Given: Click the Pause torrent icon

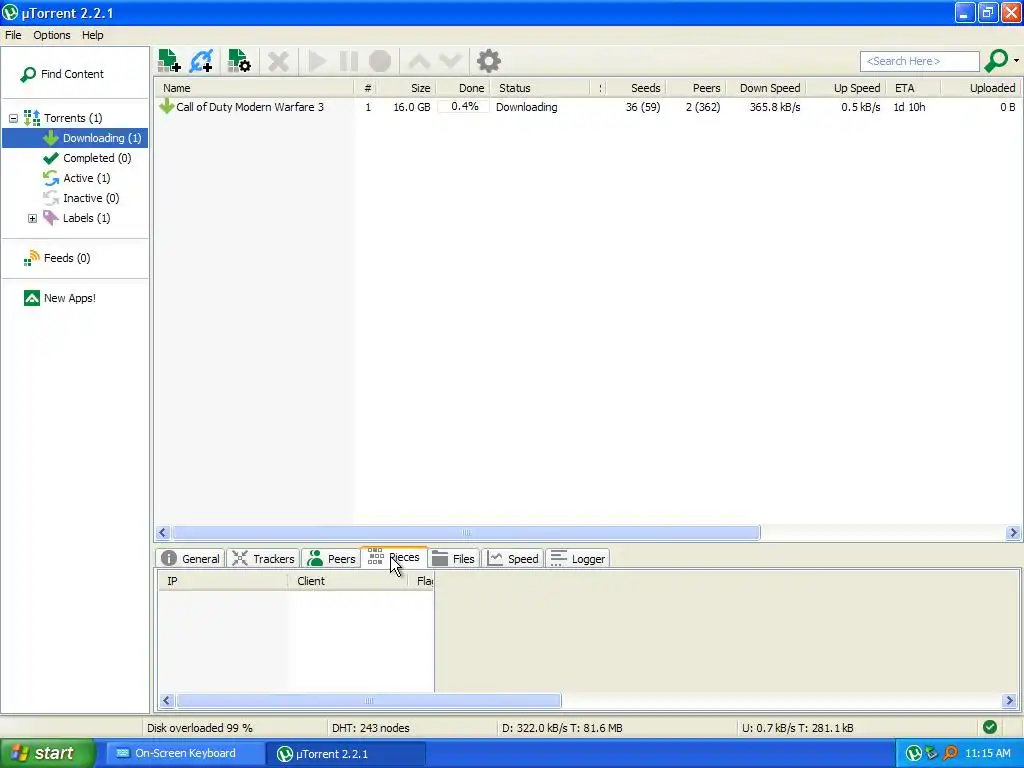Looking at the screenshot, I should (x=349, y=61).
